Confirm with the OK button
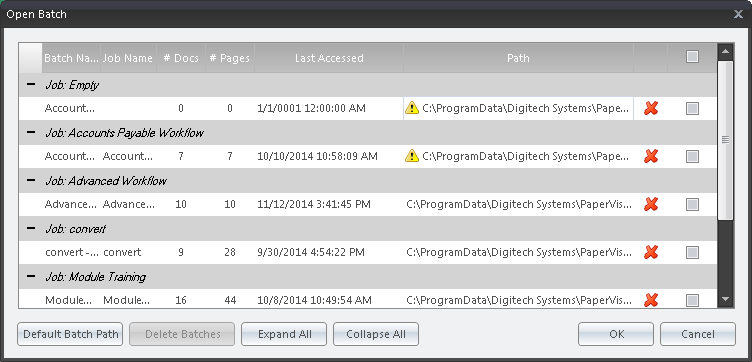 [x=616, y=334]
